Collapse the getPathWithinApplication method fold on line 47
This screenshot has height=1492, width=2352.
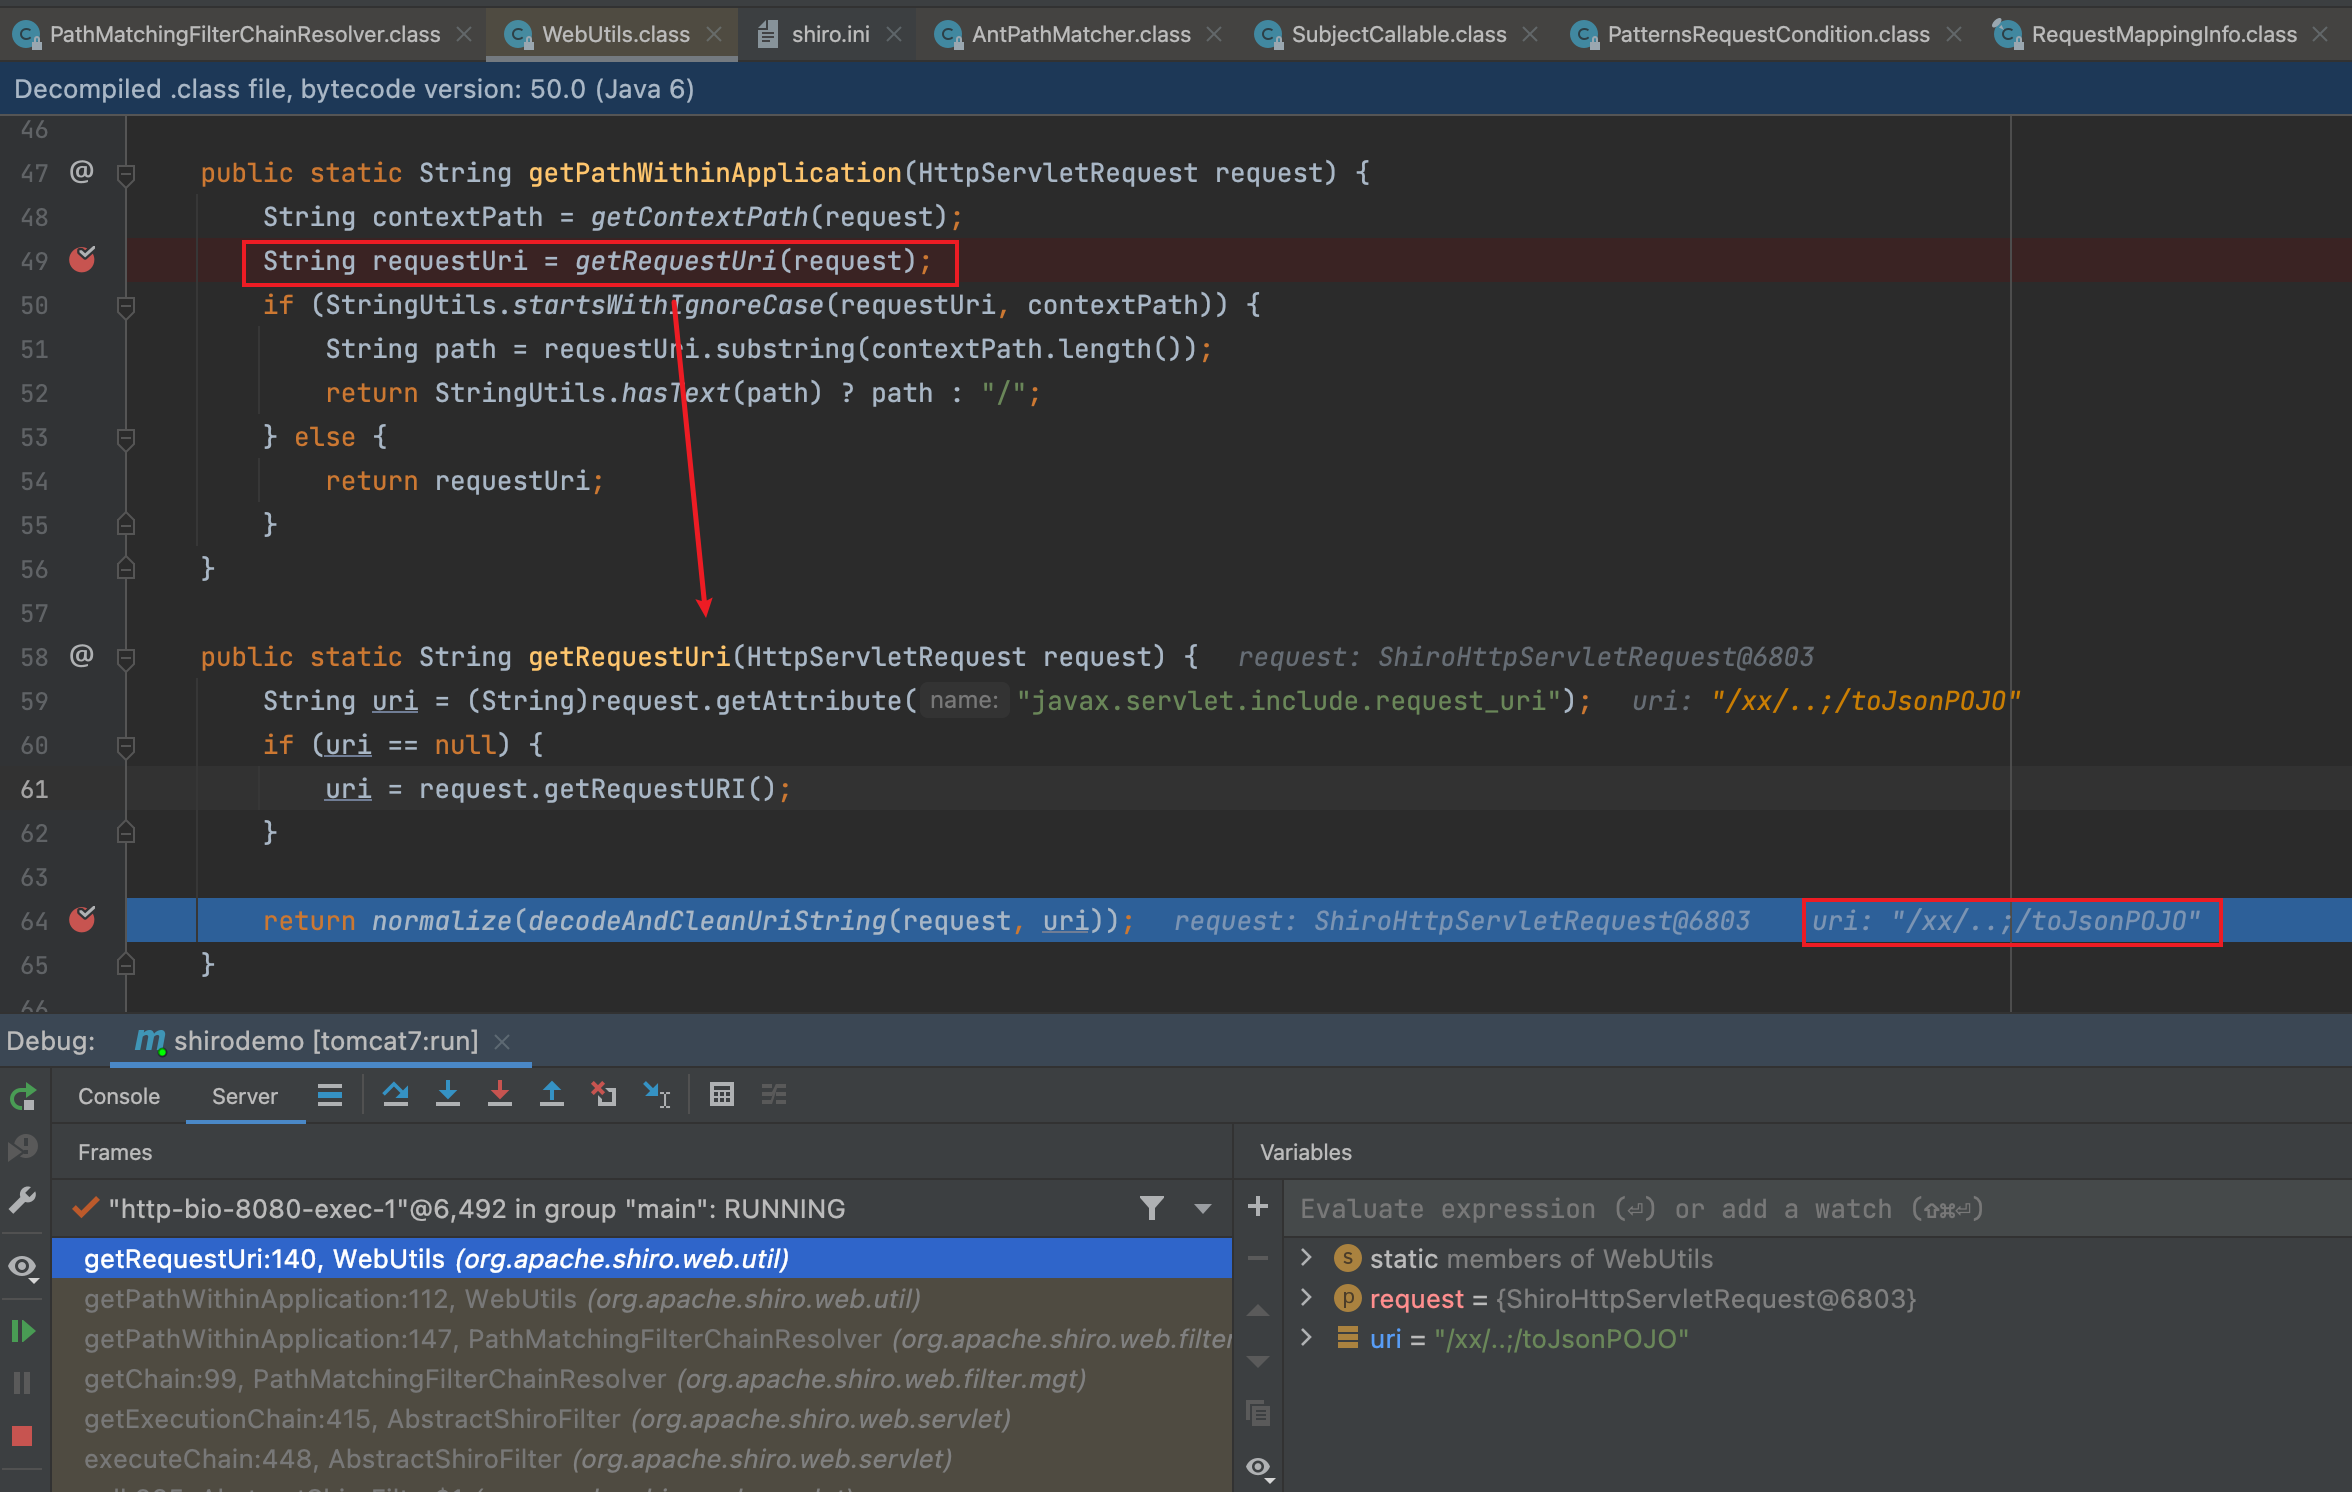(x=126, y=175)
